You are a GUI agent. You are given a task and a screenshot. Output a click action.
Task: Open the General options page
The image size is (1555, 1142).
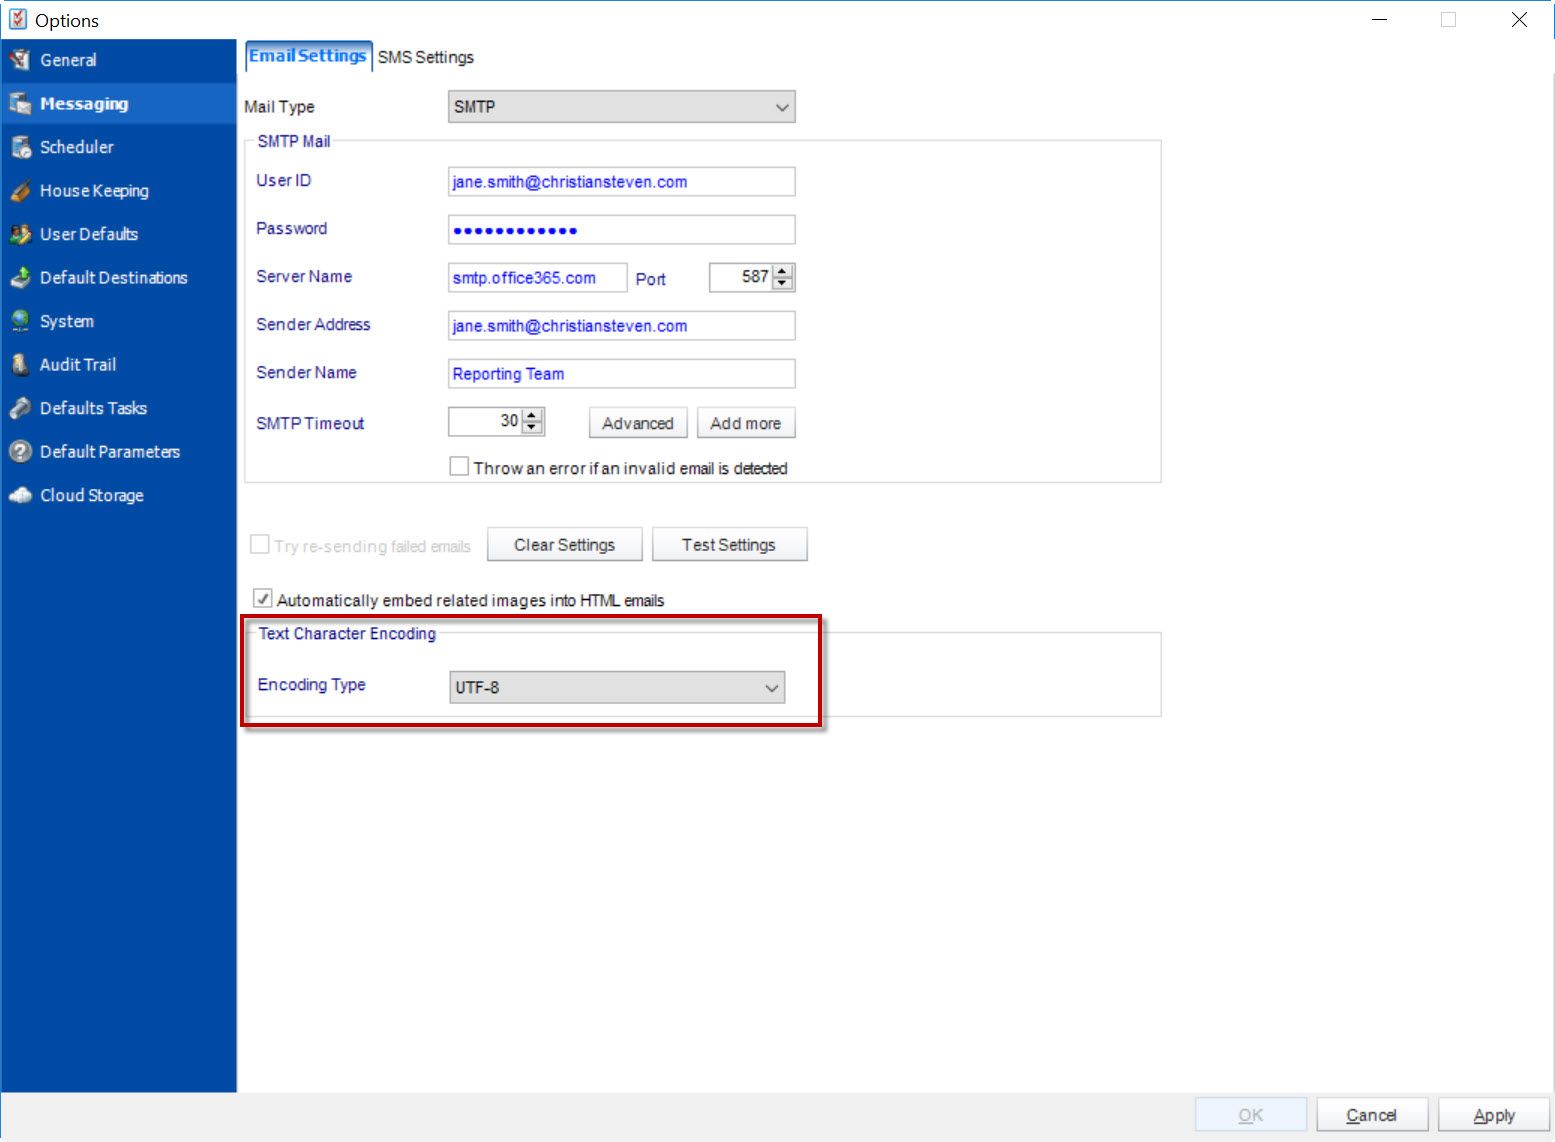click(68, 60)
